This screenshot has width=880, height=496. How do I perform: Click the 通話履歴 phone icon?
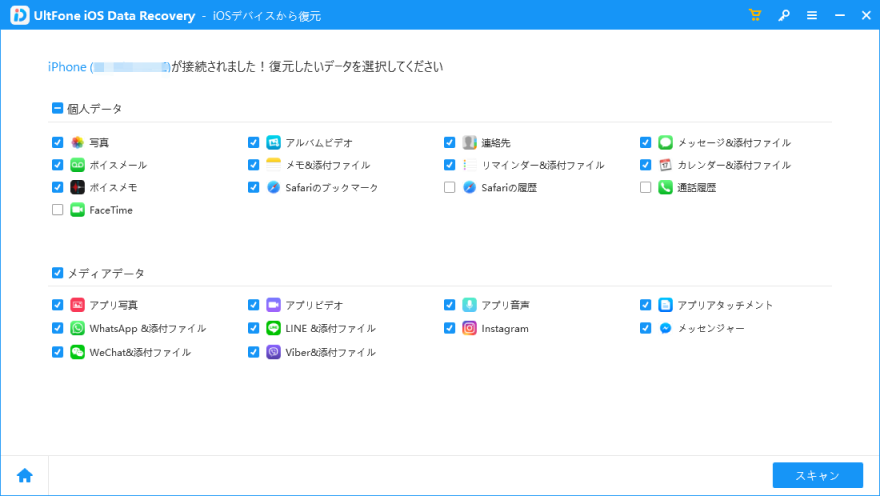(x=666, y=187)
